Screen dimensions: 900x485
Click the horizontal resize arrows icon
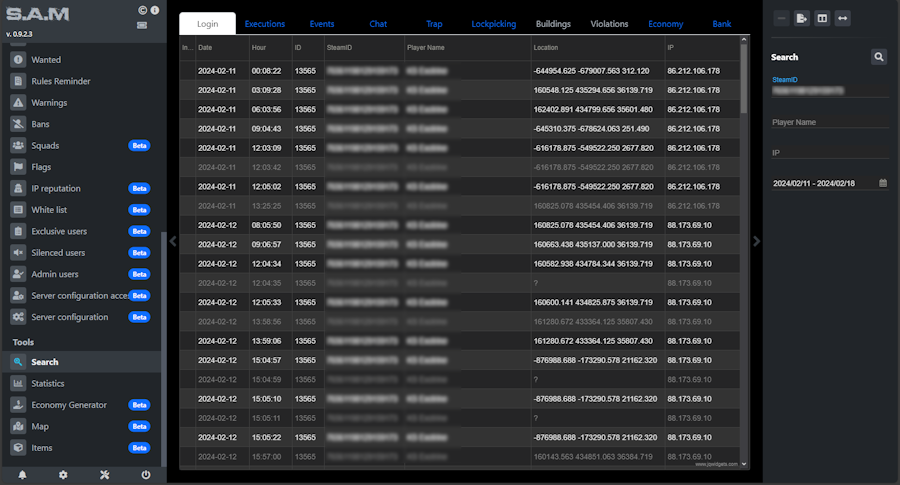pos(844,18)
